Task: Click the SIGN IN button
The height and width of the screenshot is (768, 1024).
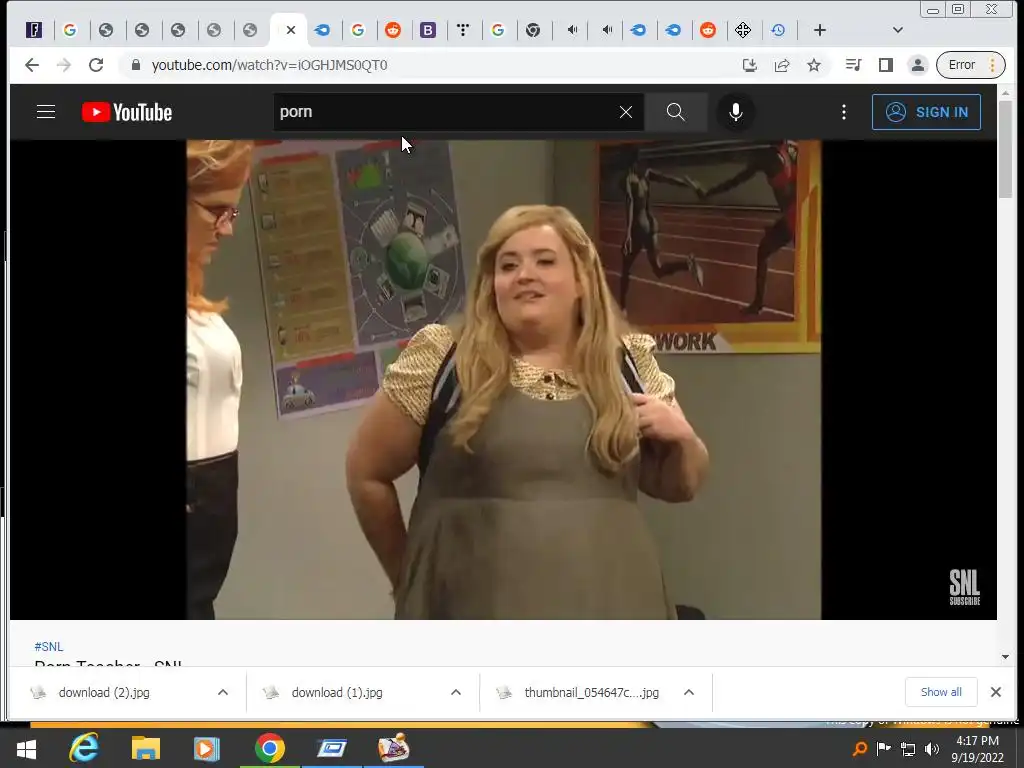Action: tap(926, 112)
